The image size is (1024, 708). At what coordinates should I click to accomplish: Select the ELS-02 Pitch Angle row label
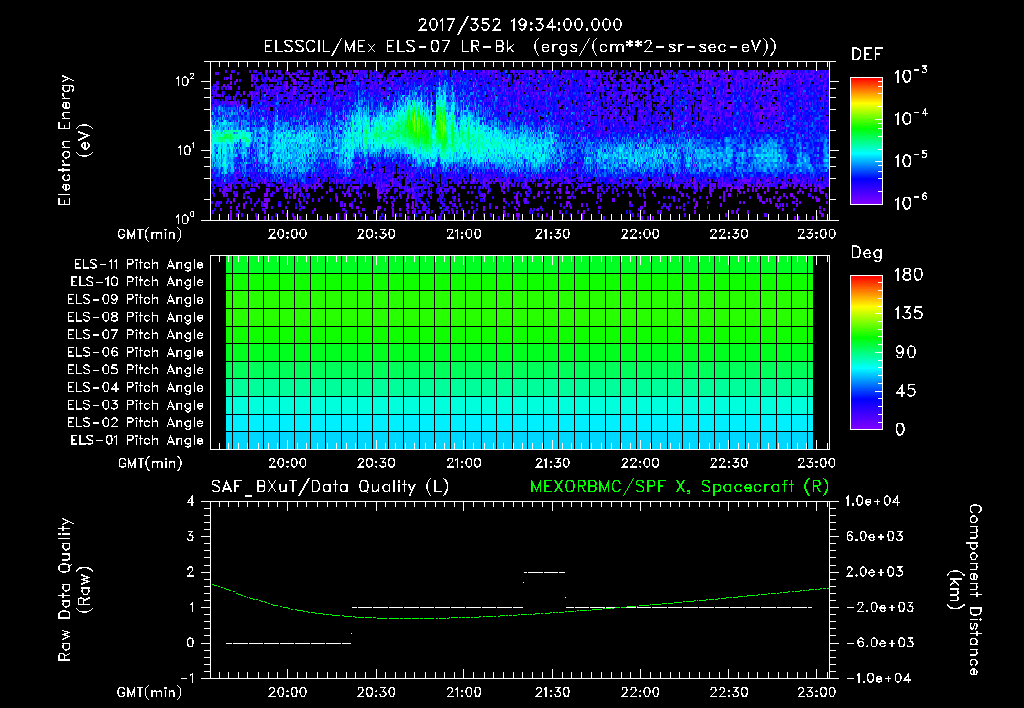click(x=136, y=423)
